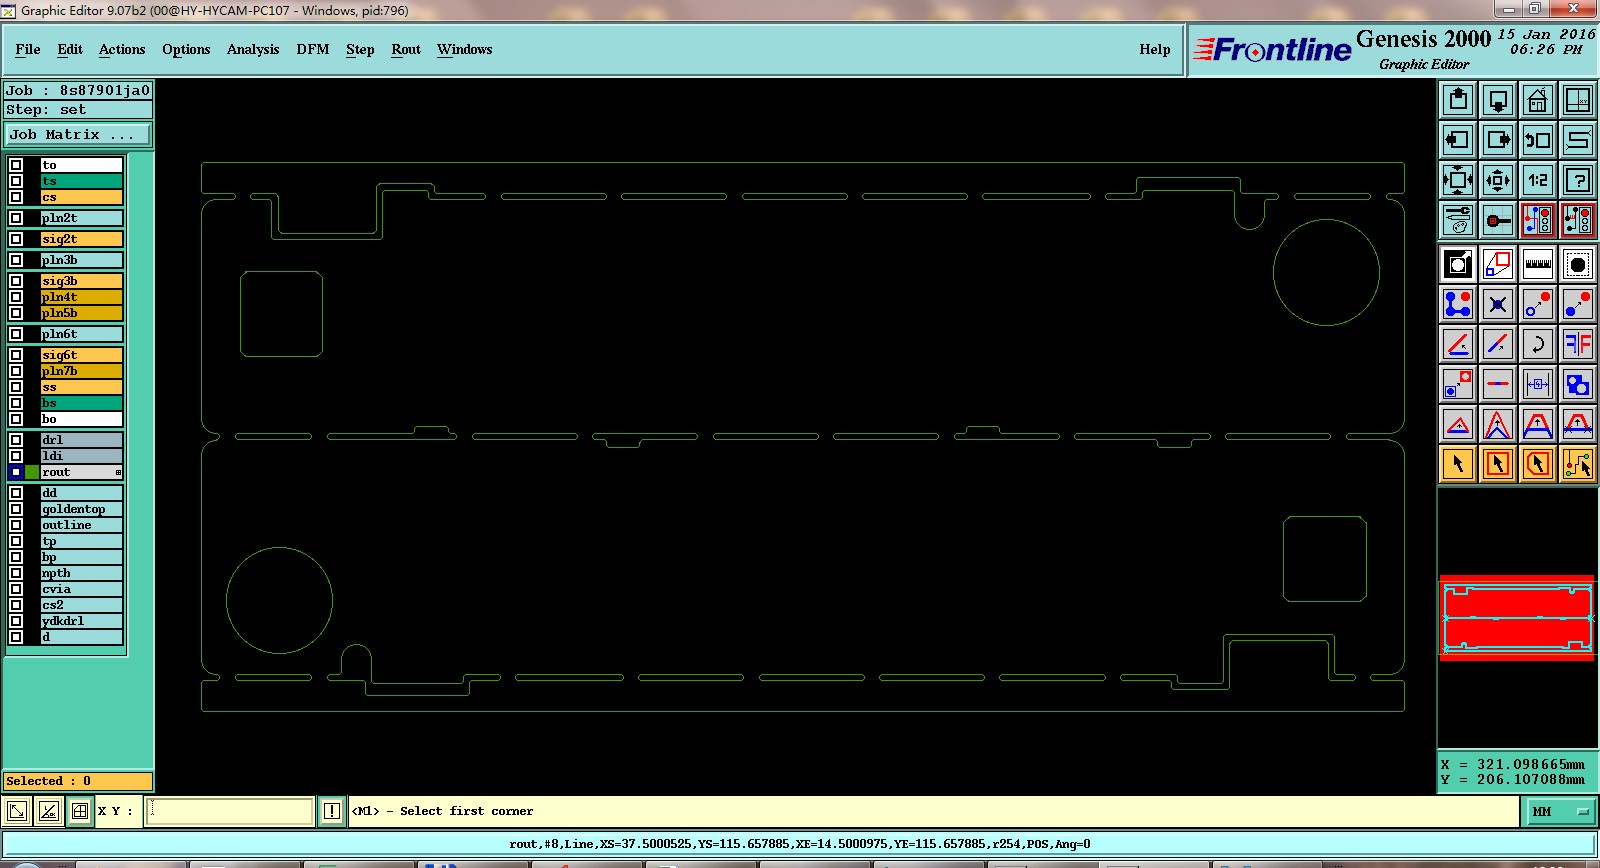Viewport: 1600px width, 868px height.
Task: Click the question mark icon in right toolbar
Action: [1578, 180]
